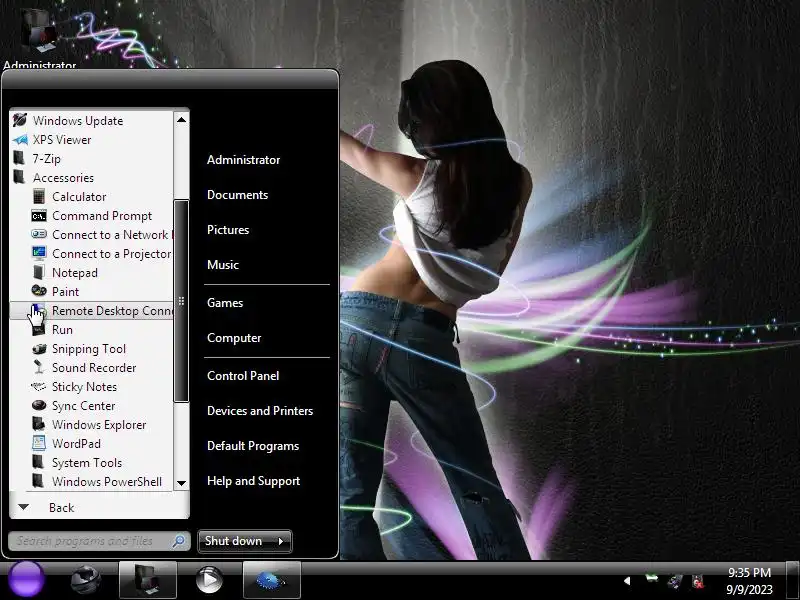Open Sound Recorder microphone icon
Screen dimensions: 800x600
pos(39,367)
